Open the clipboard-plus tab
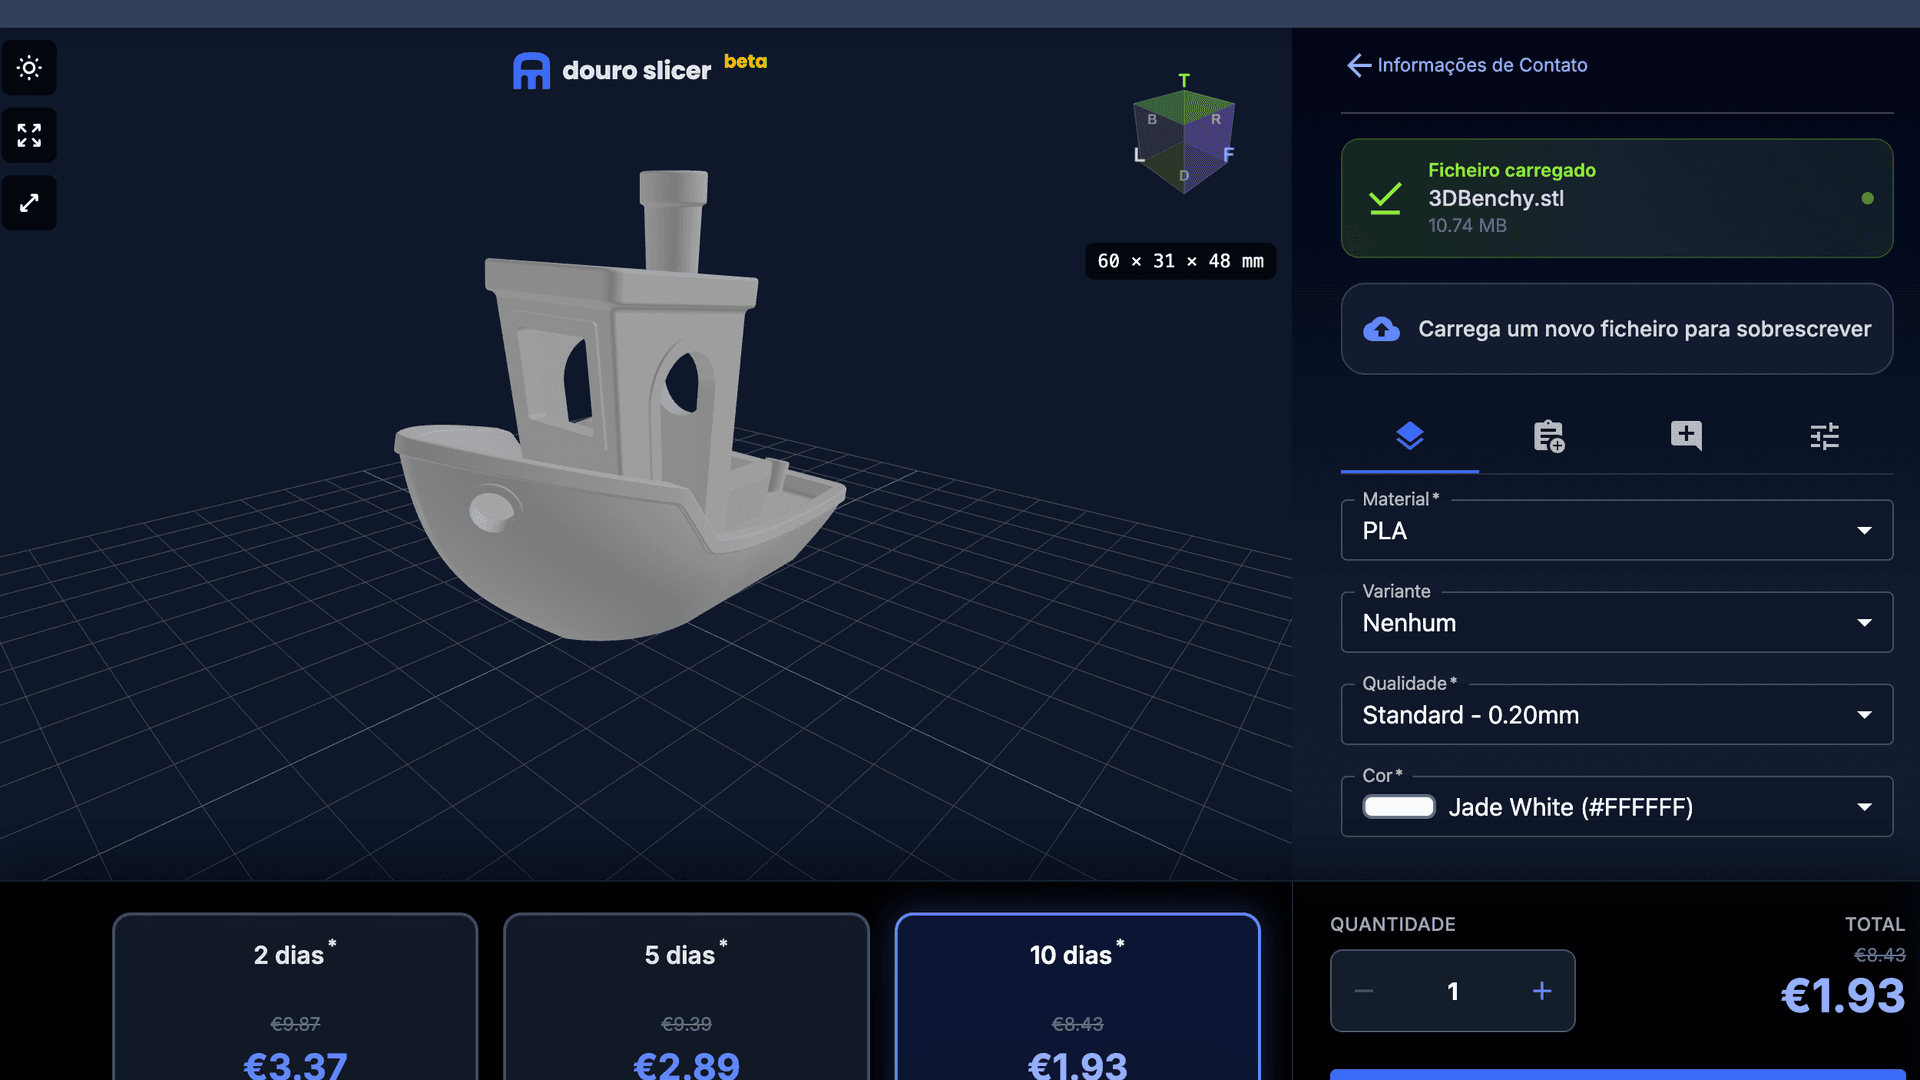The height and width of the screenshot is (1080, 1920). coord(1548,436)
